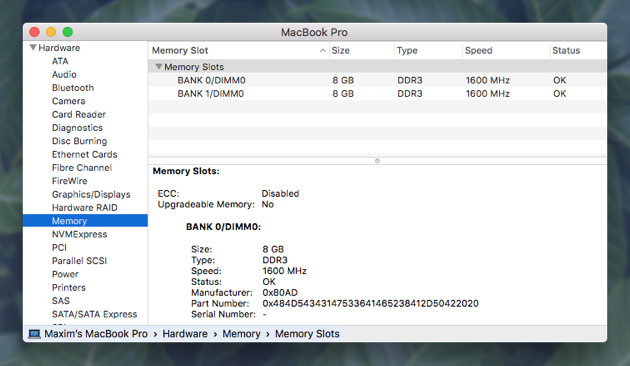Select ATA in the sidebar

pyautogui.click(x=60, y=61)
